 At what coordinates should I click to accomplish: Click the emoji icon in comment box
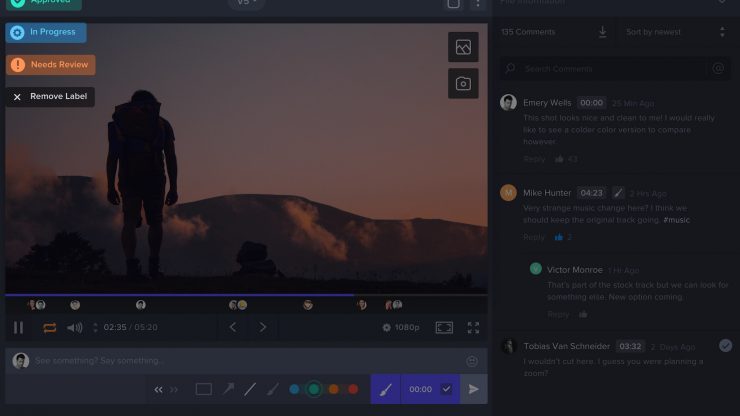(x=472, y=361)
